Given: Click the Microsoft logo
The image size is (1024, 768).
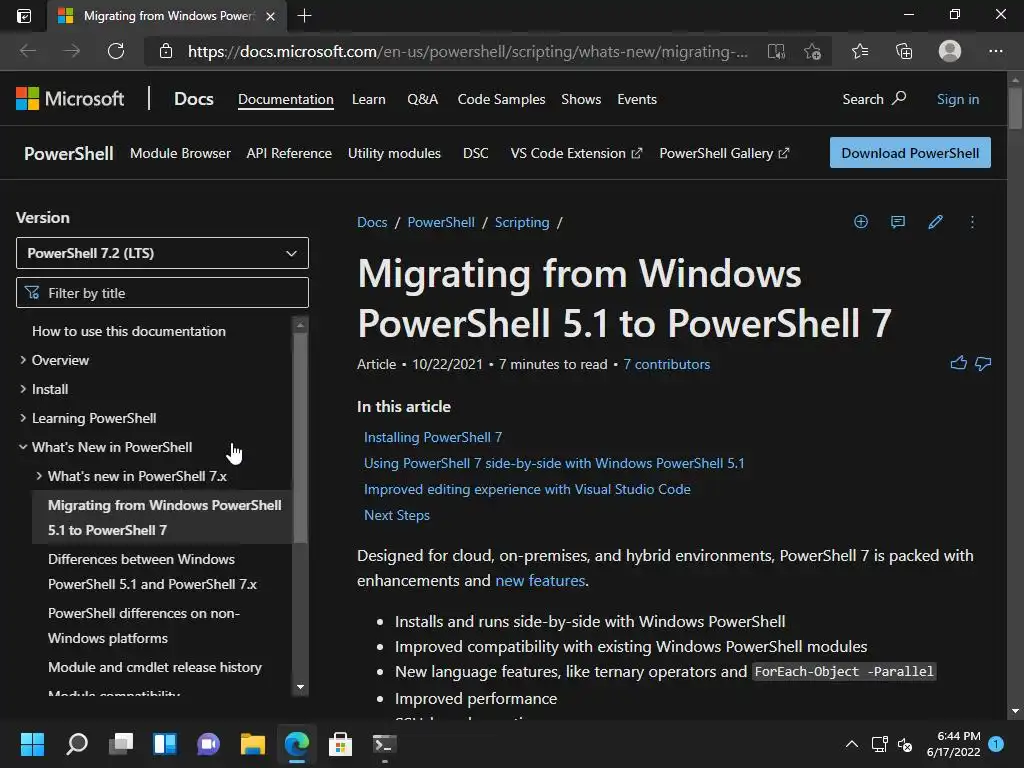Looking at the screenshot, I should click(x=70, y=99).
